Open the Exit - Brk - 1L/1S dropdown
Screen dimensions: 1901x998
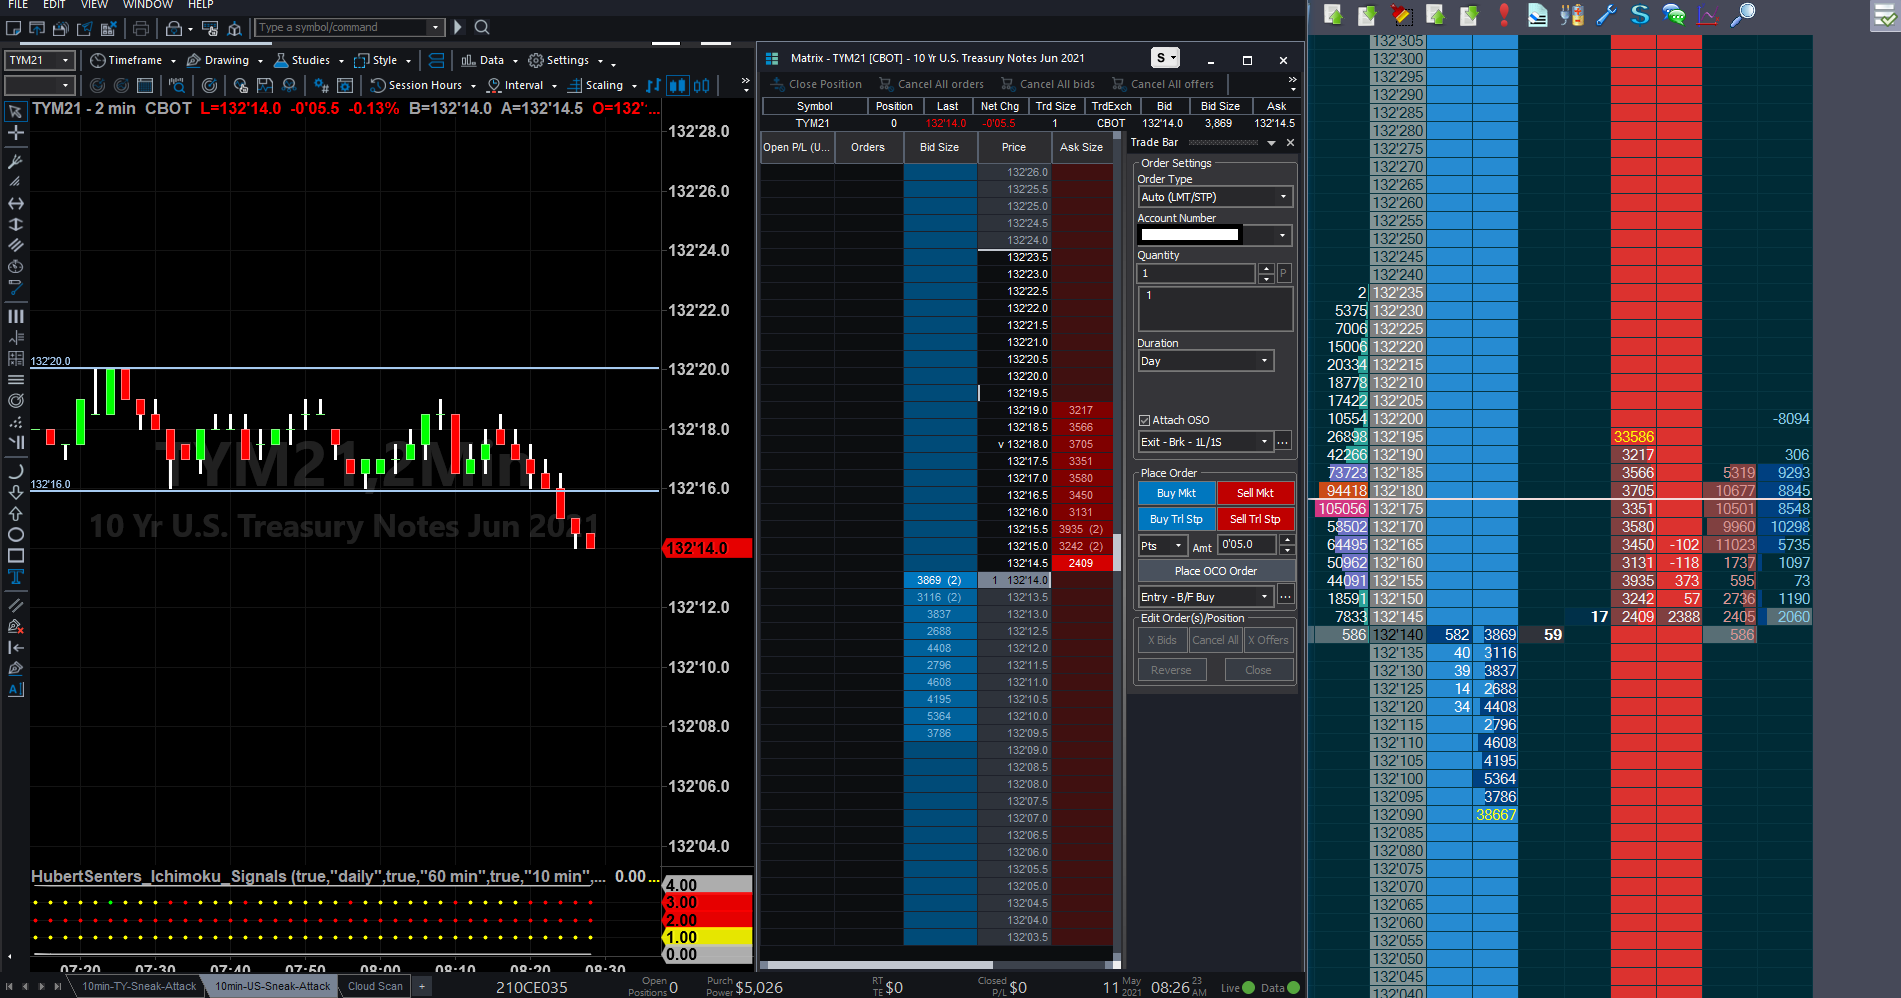coord(1205,442)
